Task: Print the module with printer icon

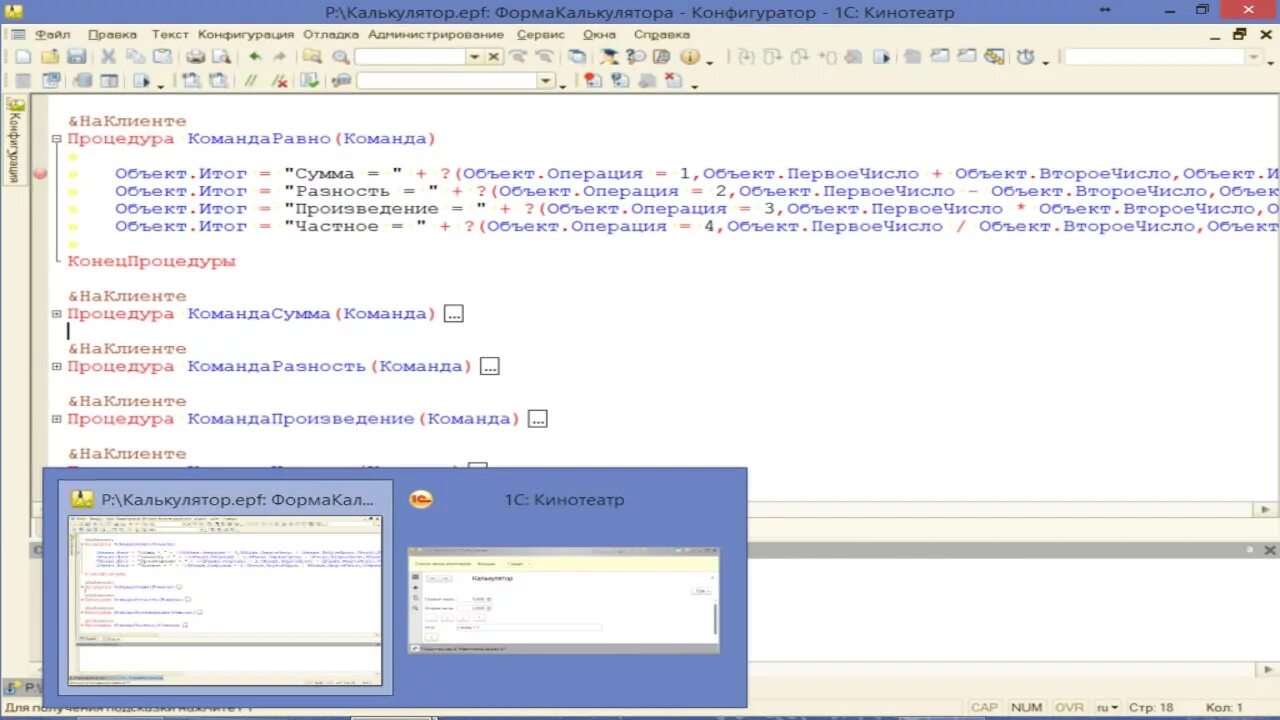Action: (196, 57)
